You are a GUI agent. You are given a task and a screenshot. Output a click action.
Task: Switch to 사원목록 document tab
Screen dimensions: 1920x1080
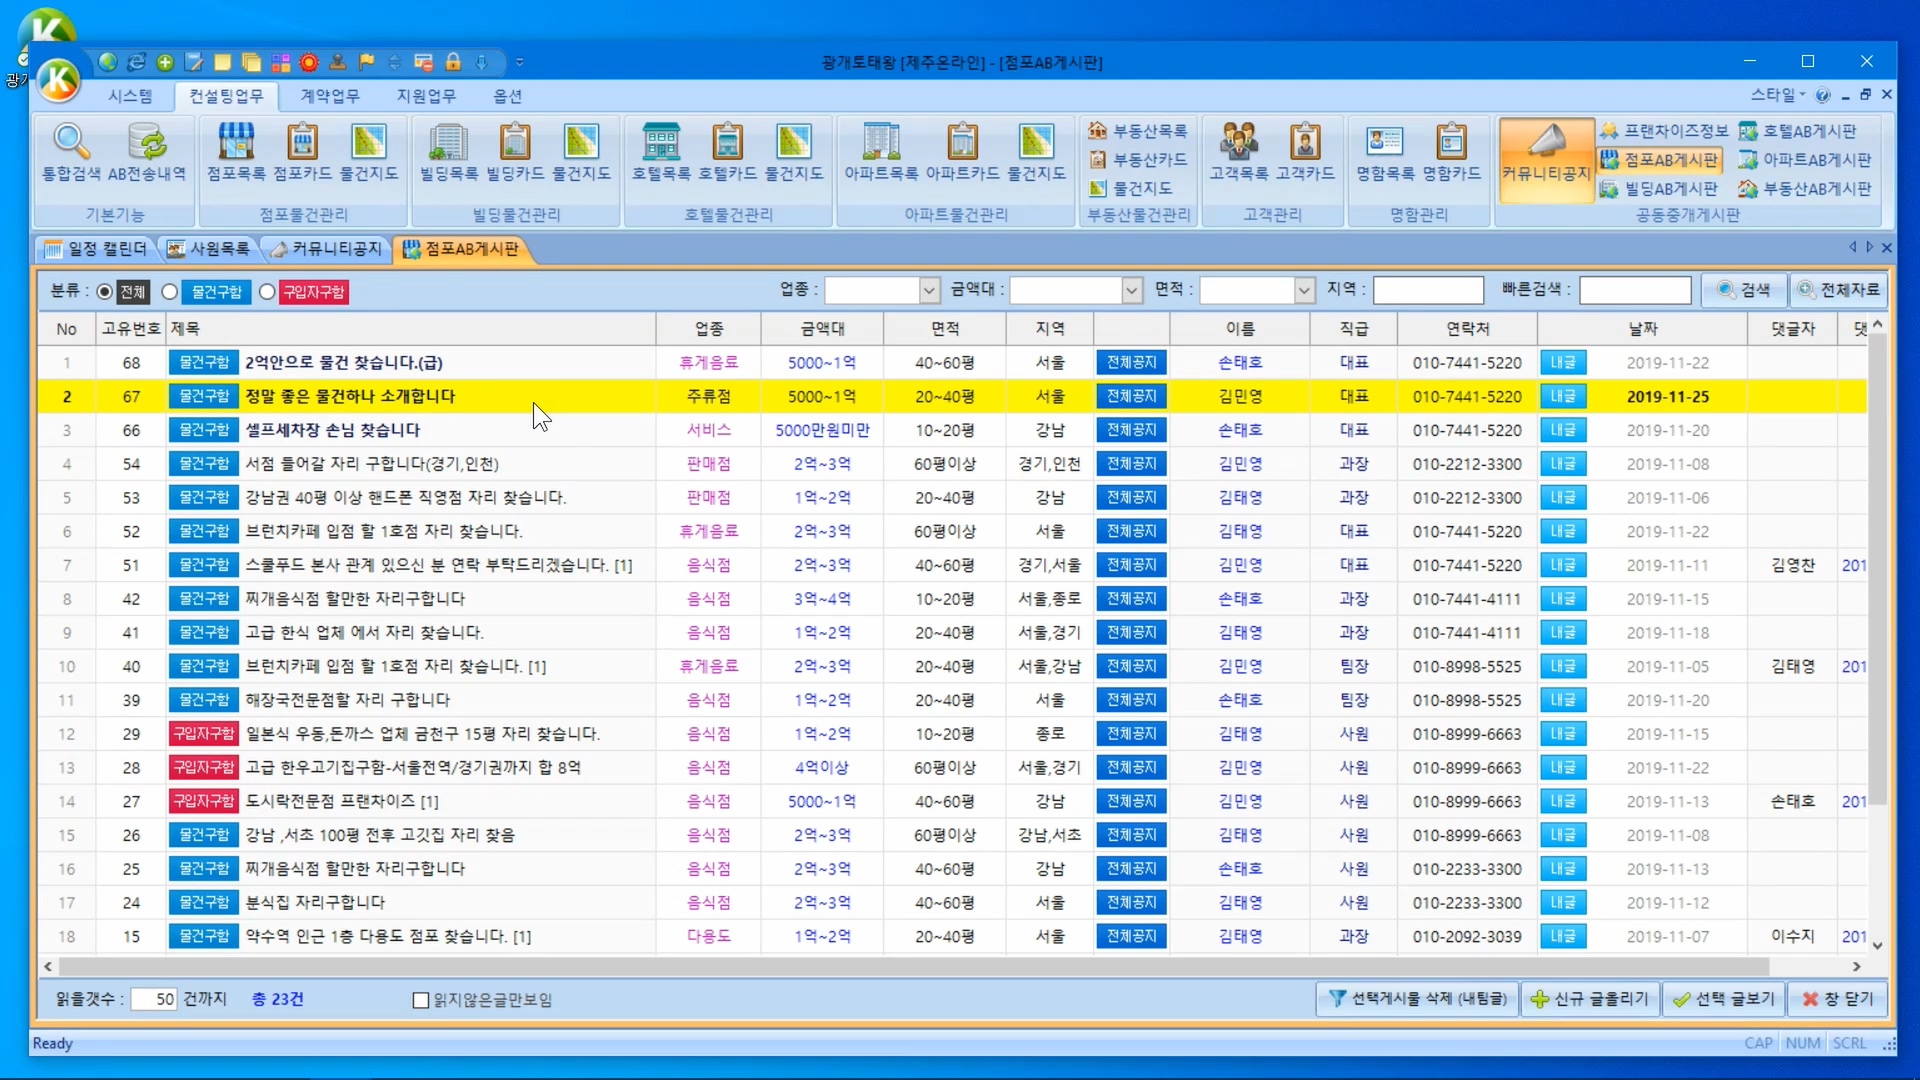coord(209,249)
